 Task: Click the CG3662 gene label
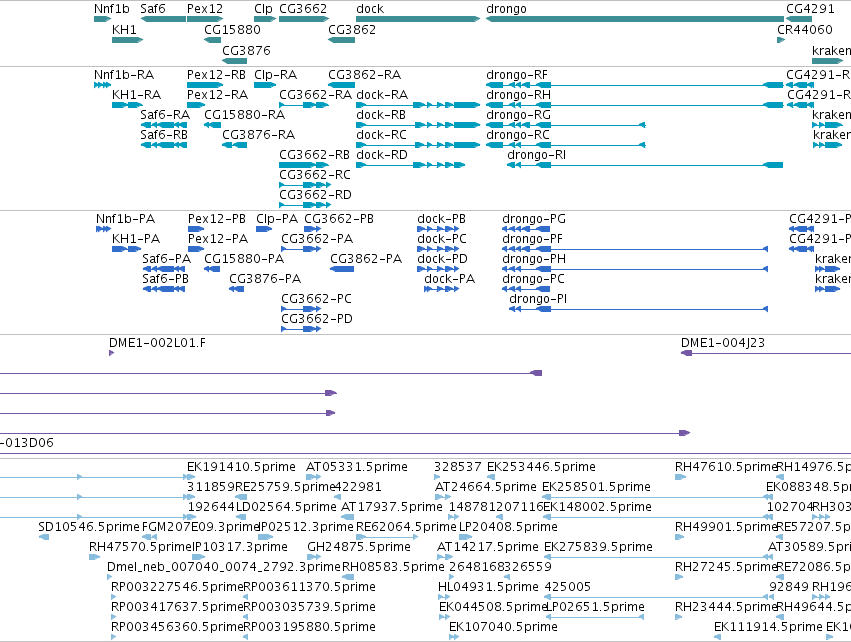(x=303, y=9)
